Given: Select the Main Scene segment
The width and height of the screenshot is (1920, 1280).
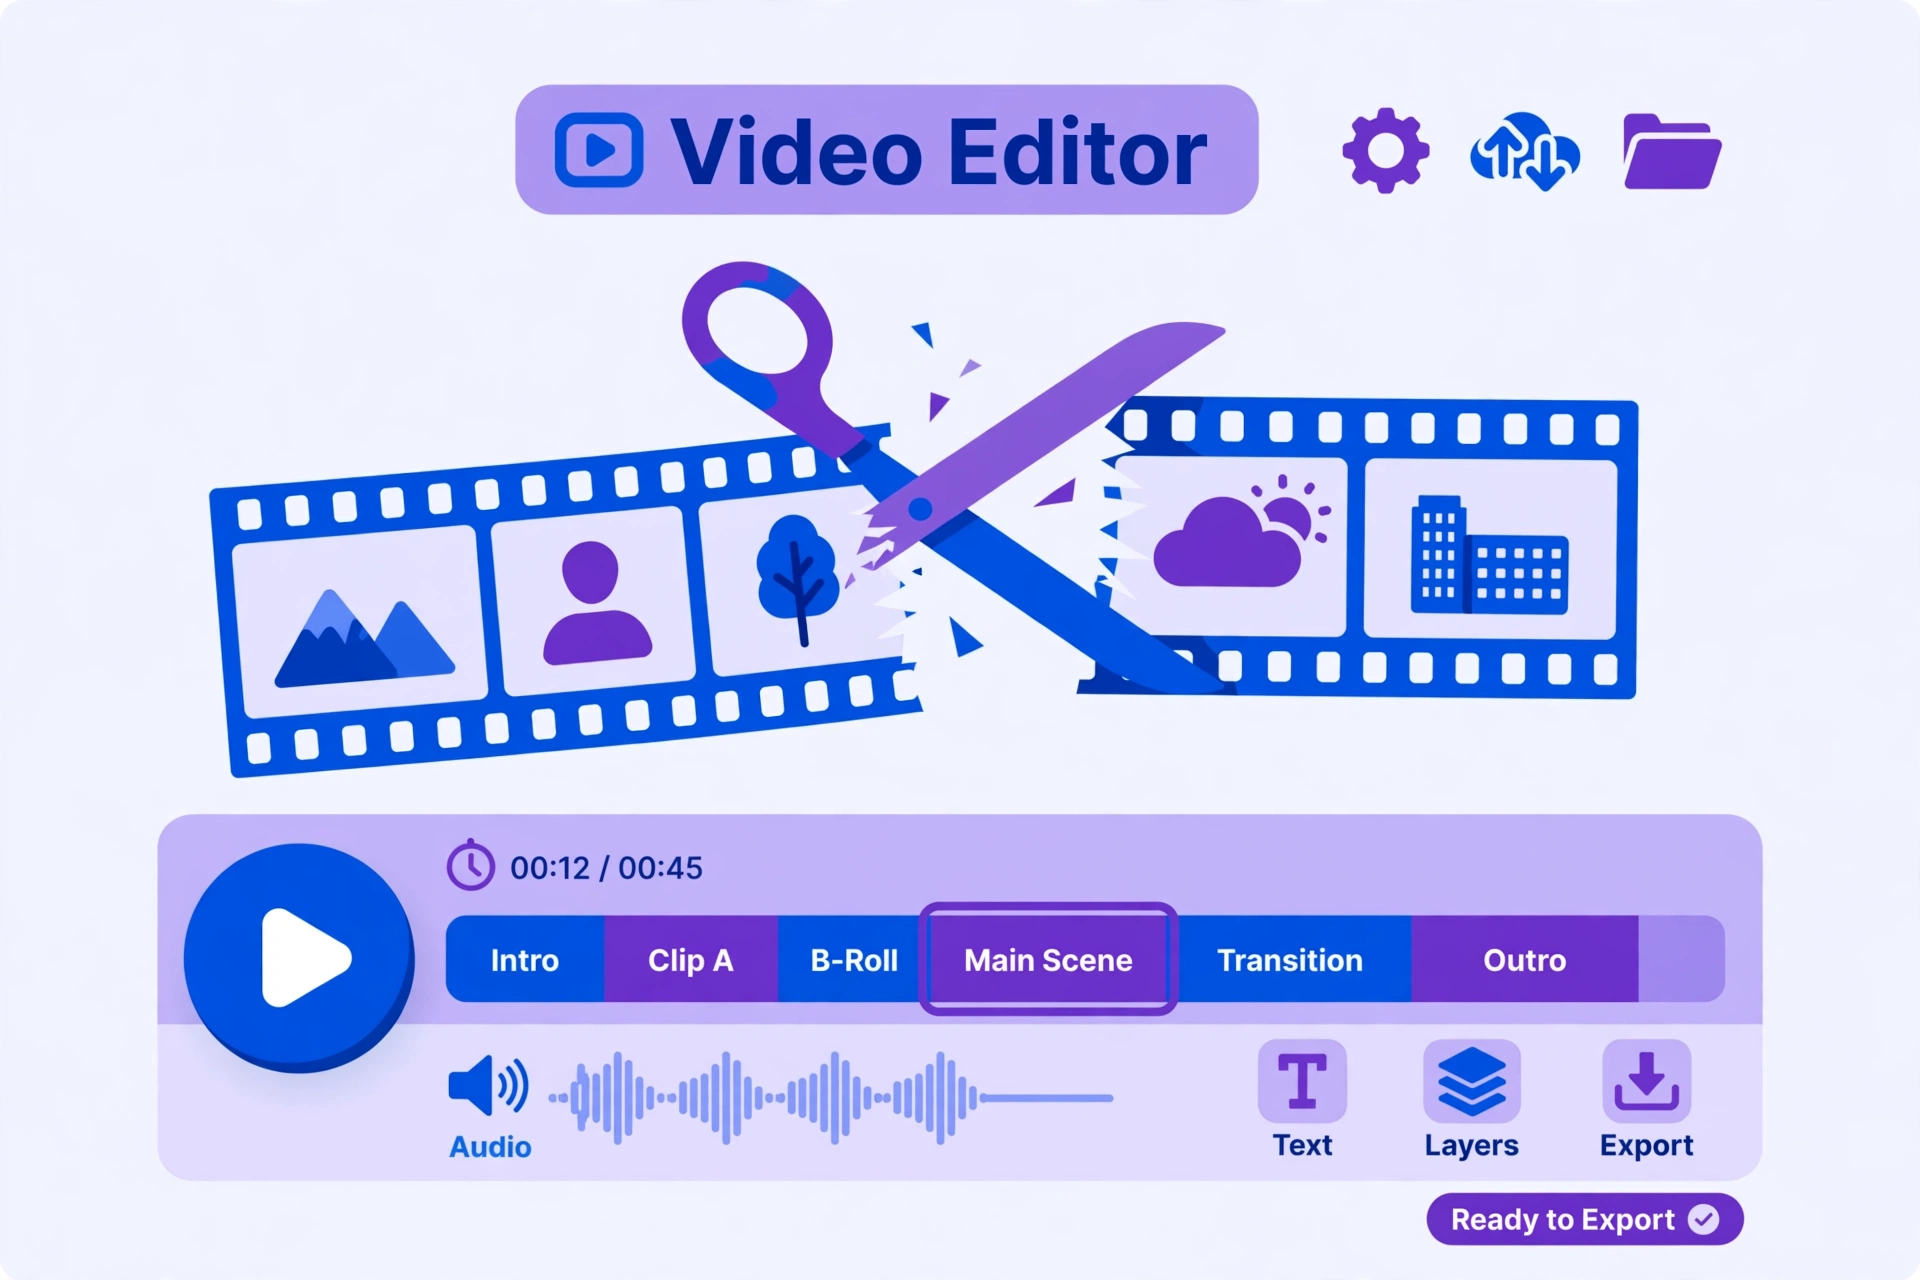Looking at the screenshot, I should tap(1048, 959).
